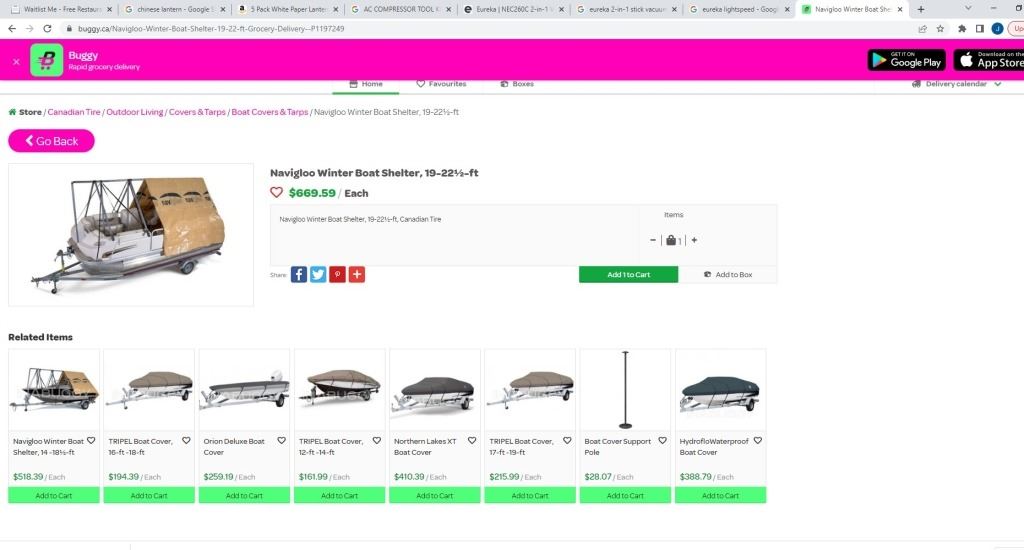Click the Buggy logo in banner
The width and height of the screenshot is (1024, 550).
click(46, 61)
